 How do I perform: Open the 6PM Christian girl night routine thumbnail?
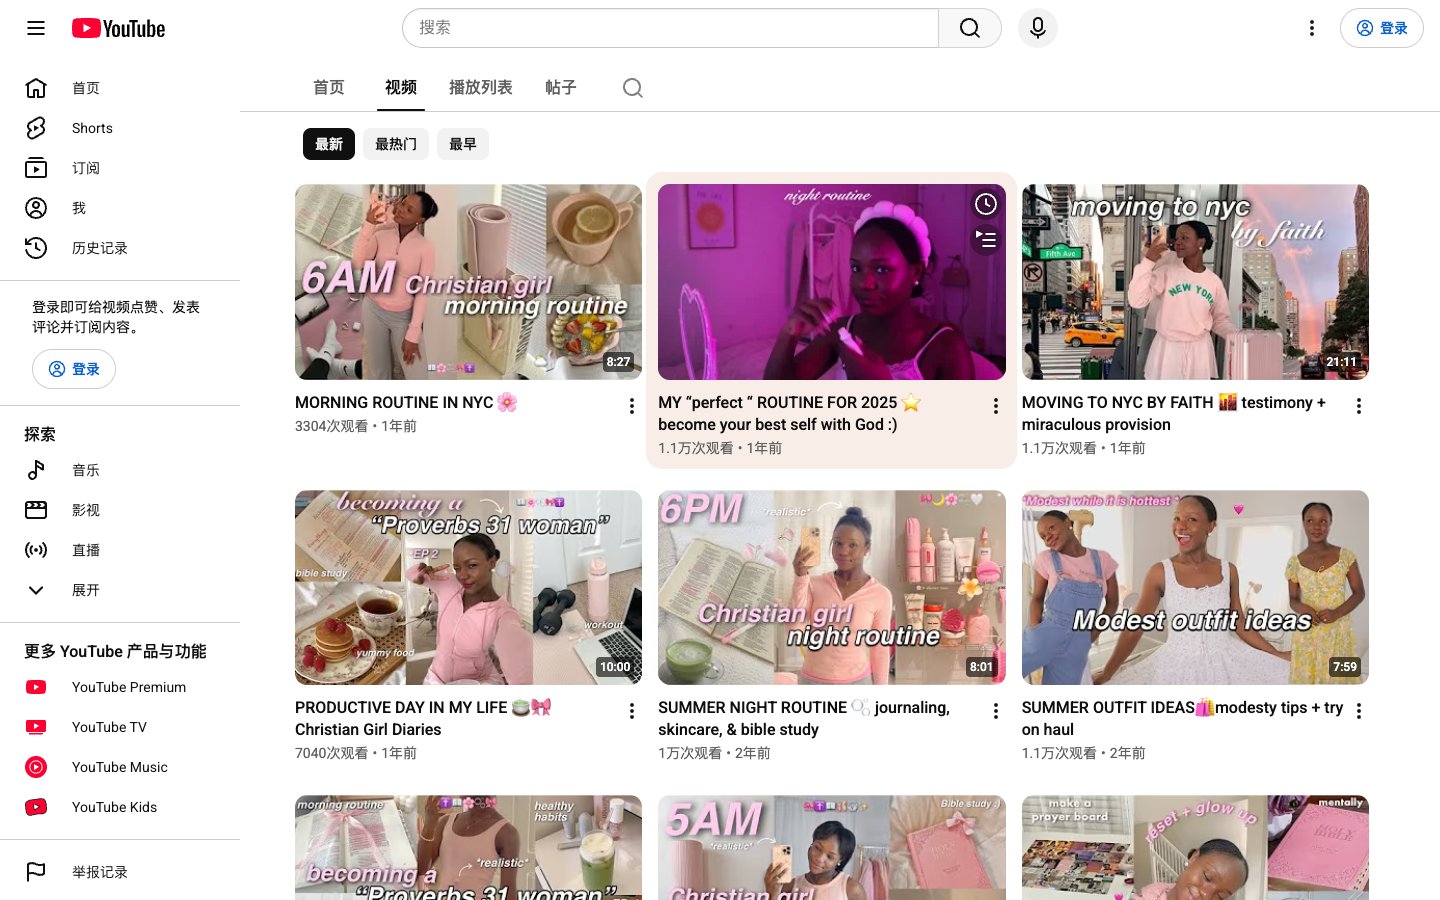832,587
